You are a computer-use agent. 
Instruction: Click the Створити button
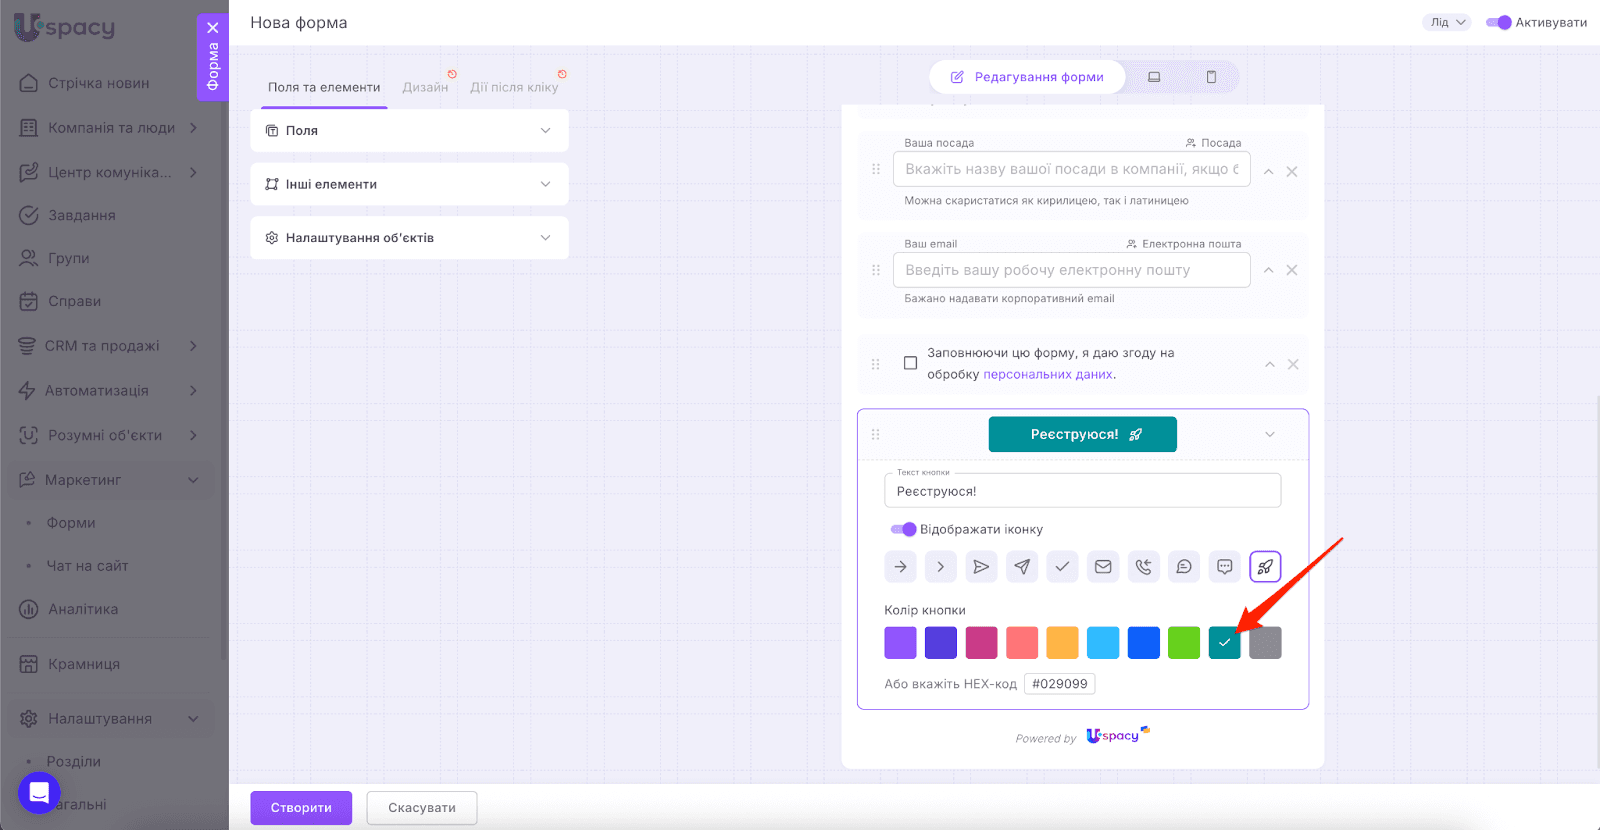(301, 808)
